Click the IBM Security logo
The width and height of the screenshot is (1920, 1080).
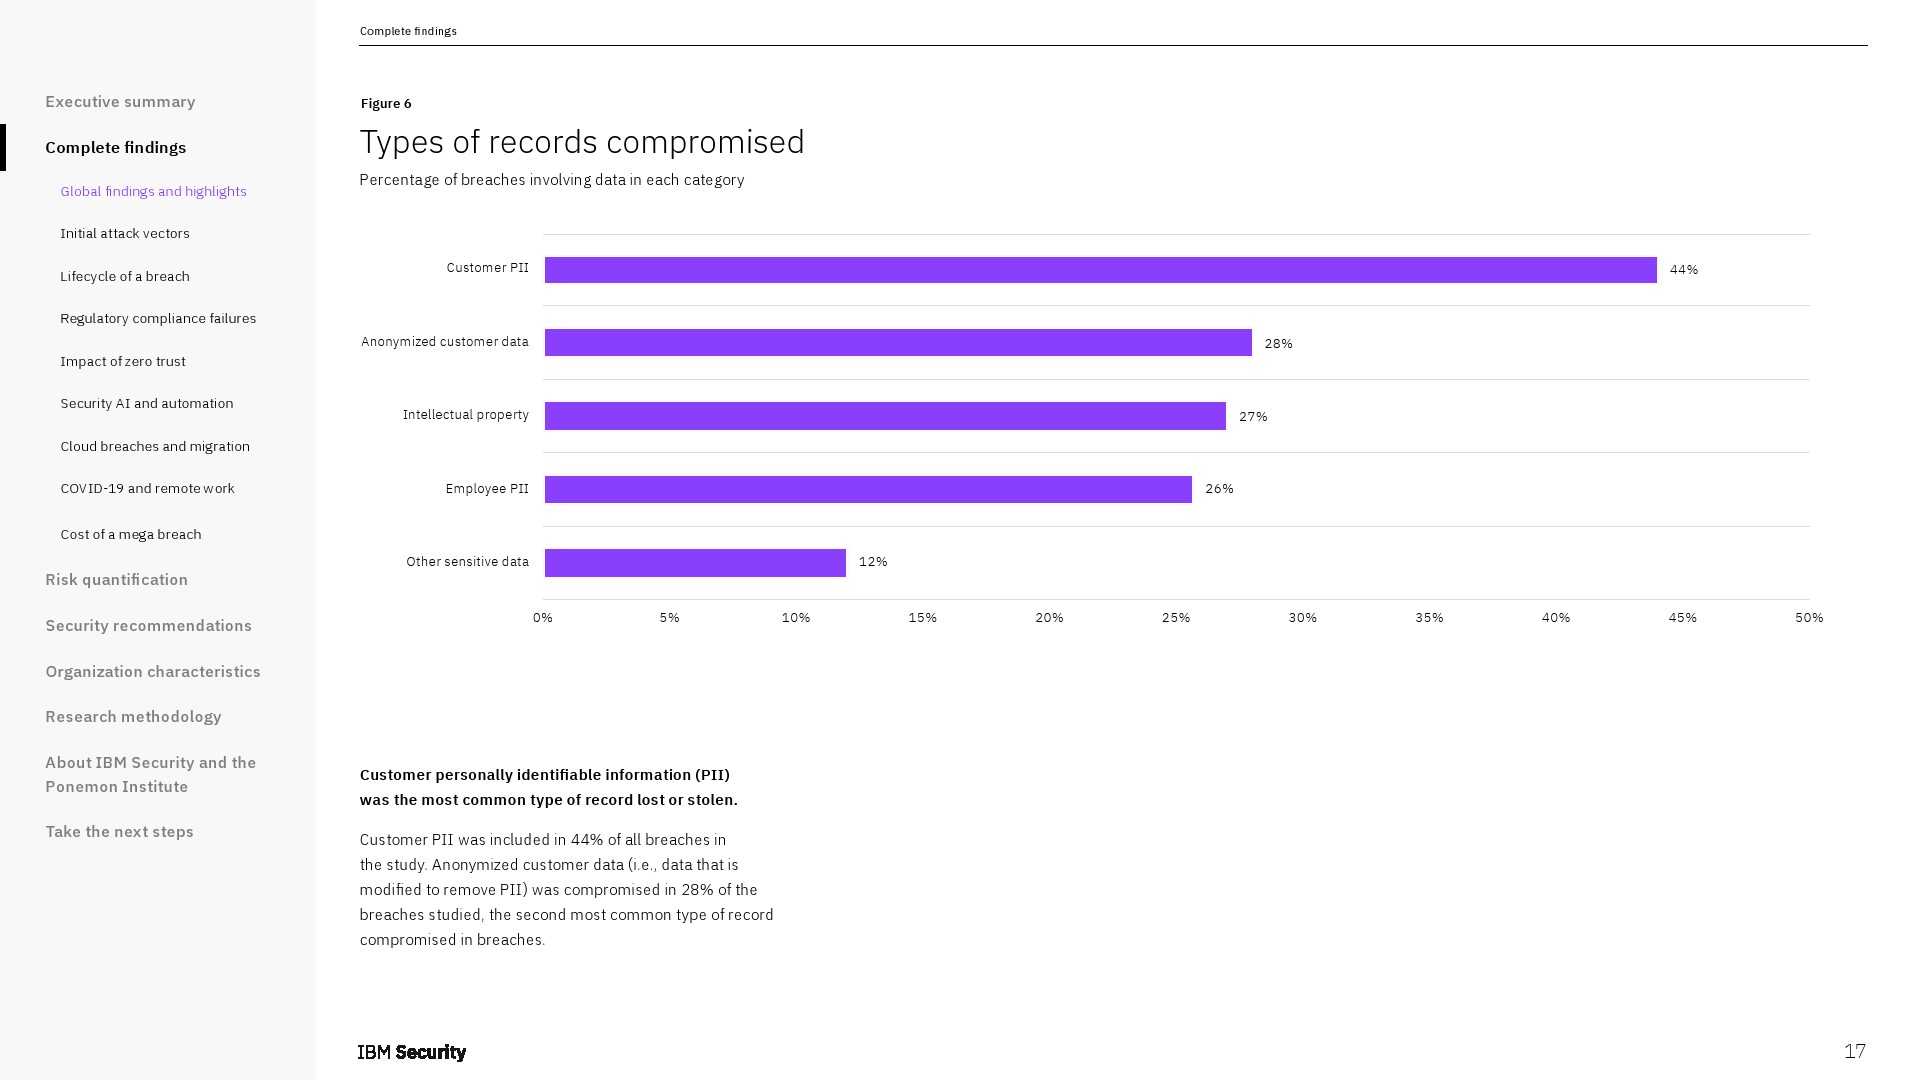click(x=412, y=1052)
